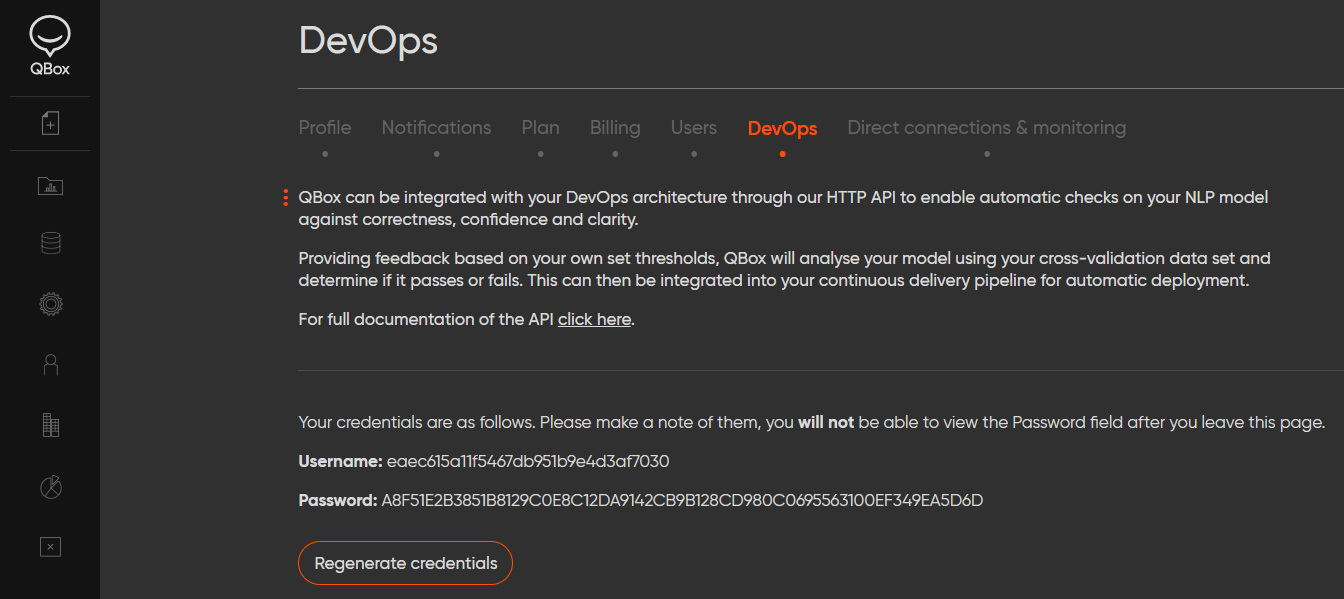Select the Billing tab
The image size is (1344, 599).
coord(615,128)
